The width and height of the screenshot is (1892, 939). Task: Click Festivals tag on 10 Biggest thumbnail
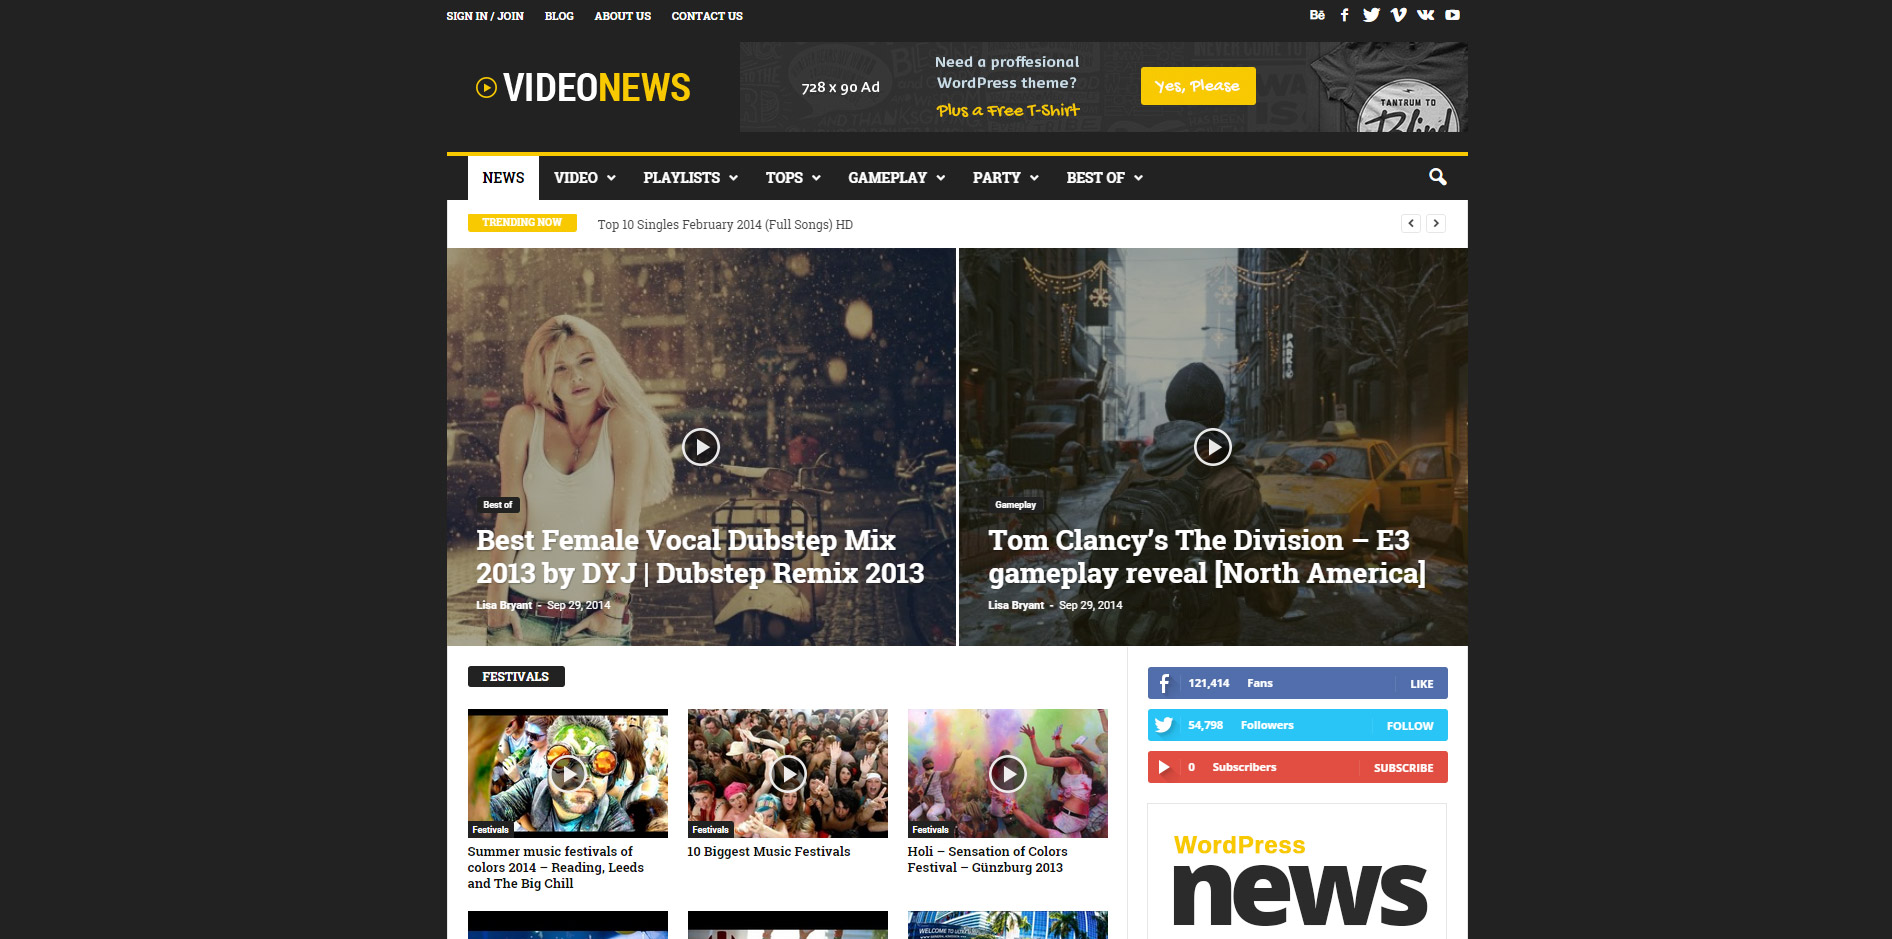(710, 830)
